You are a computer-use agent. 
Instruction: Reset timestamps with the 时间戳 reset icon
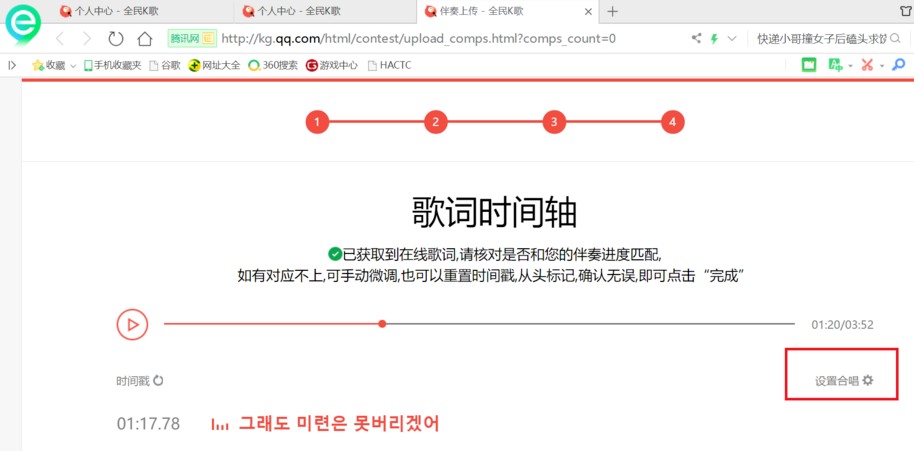158,381
